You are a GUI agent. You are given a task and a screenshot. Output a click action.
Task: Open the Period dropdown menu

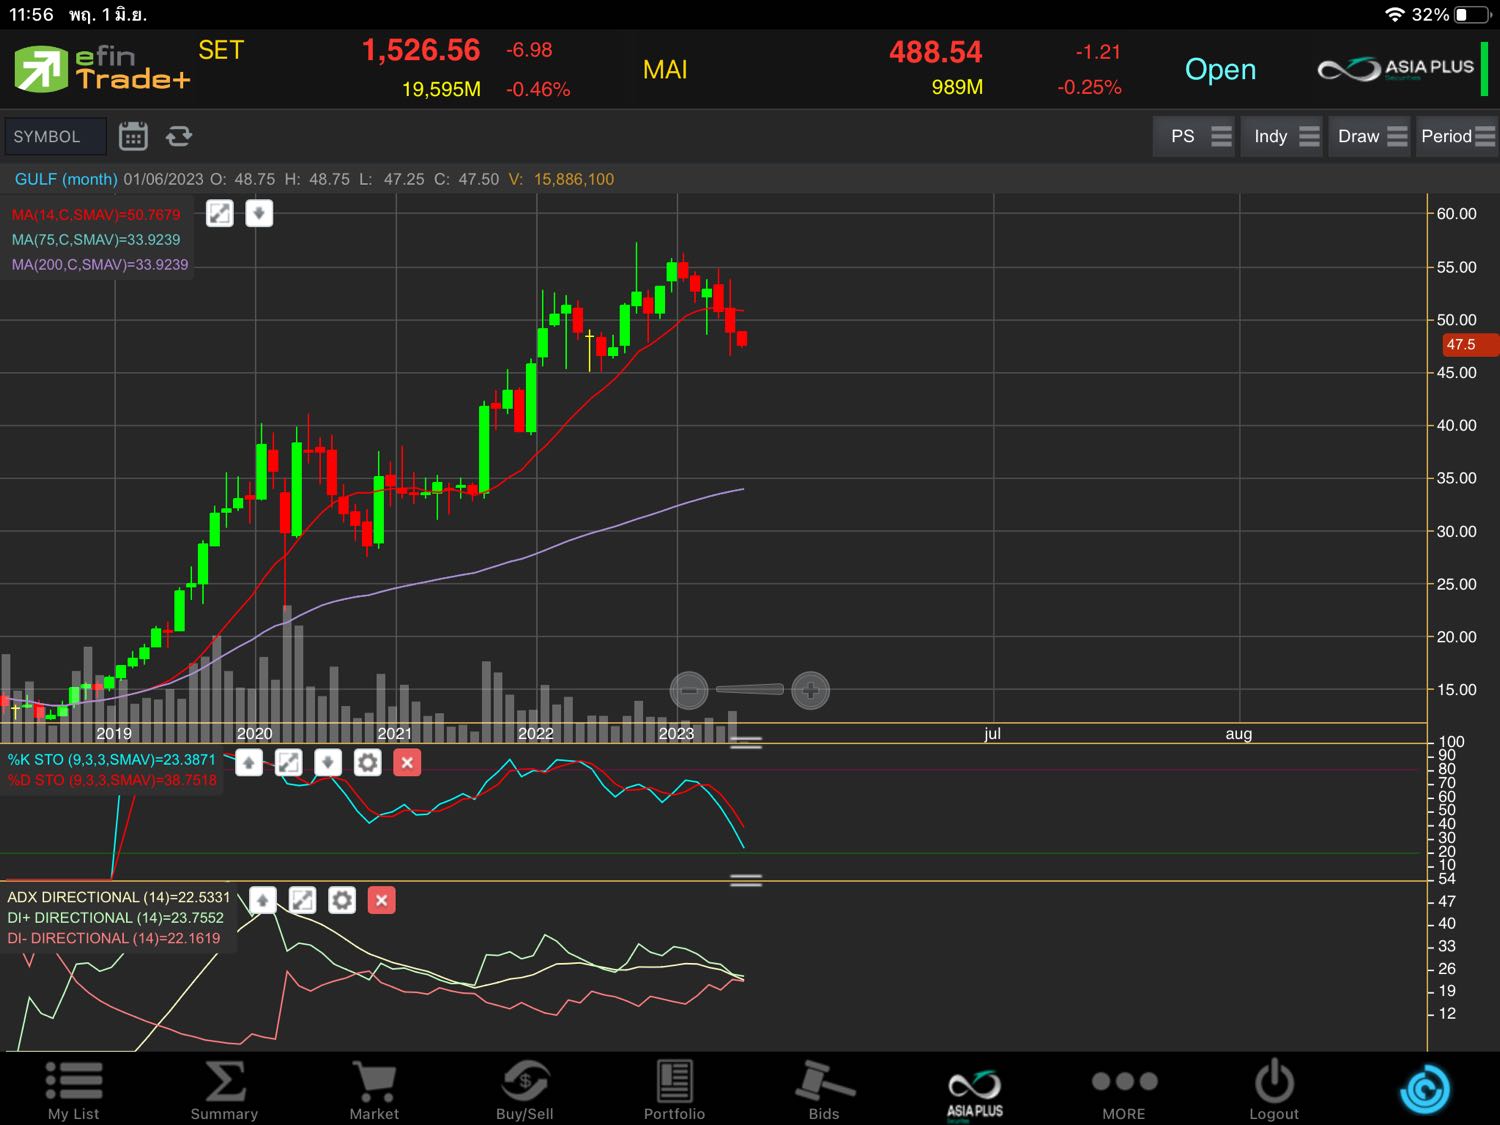(1457, 136)
